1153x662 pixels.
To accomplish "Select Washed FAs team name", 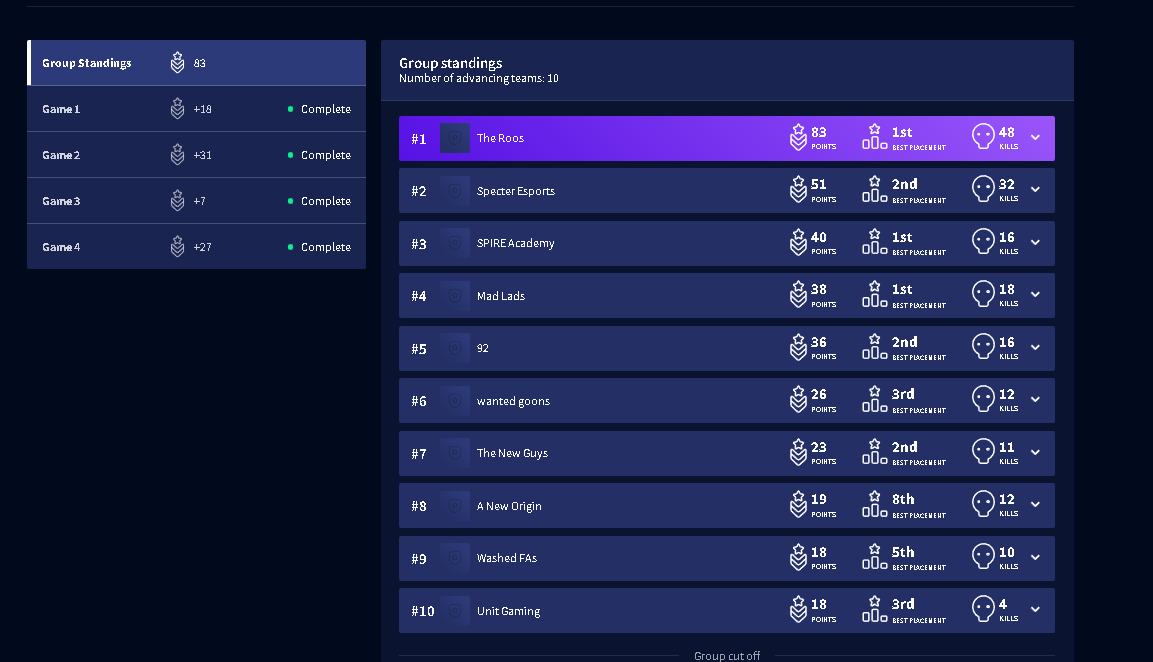I will [507, 558].
